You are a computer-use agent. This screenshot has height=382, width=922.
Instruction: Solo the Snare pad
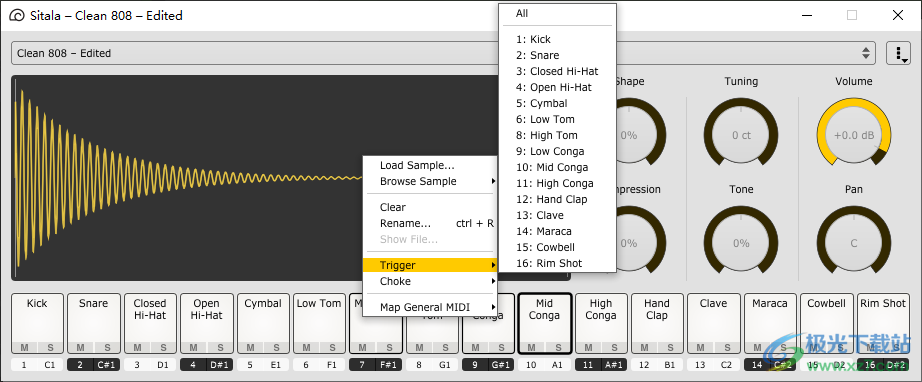106,347
